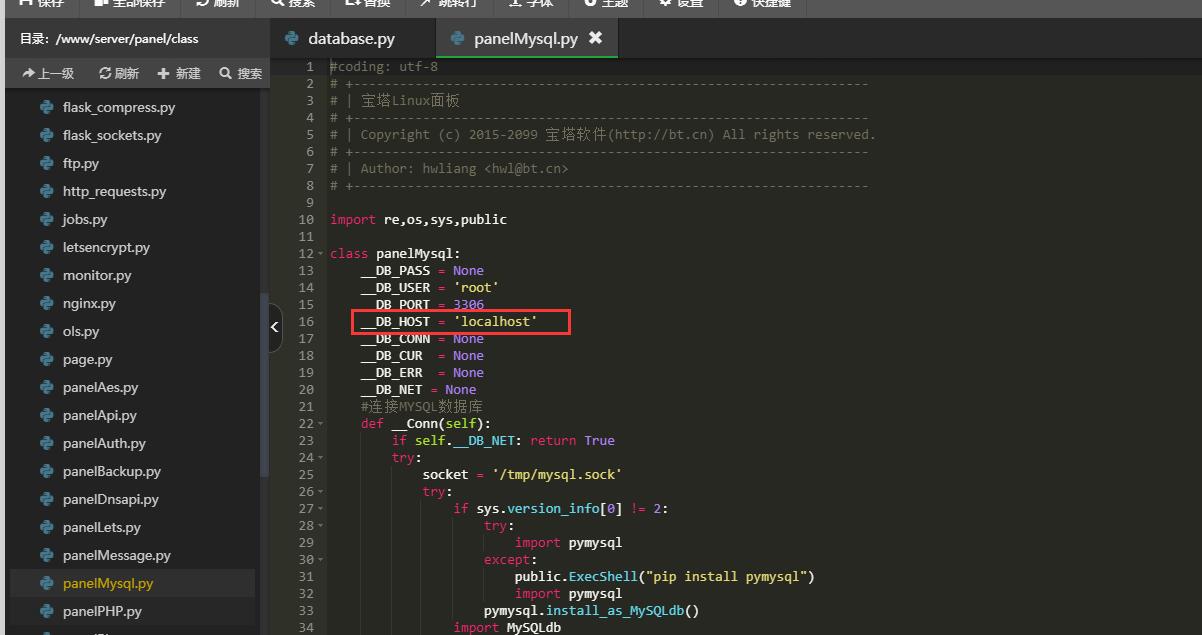Screen dimensions: 1202x635
Task: Click line number 16 in the gutter
Action: point(306,322)
